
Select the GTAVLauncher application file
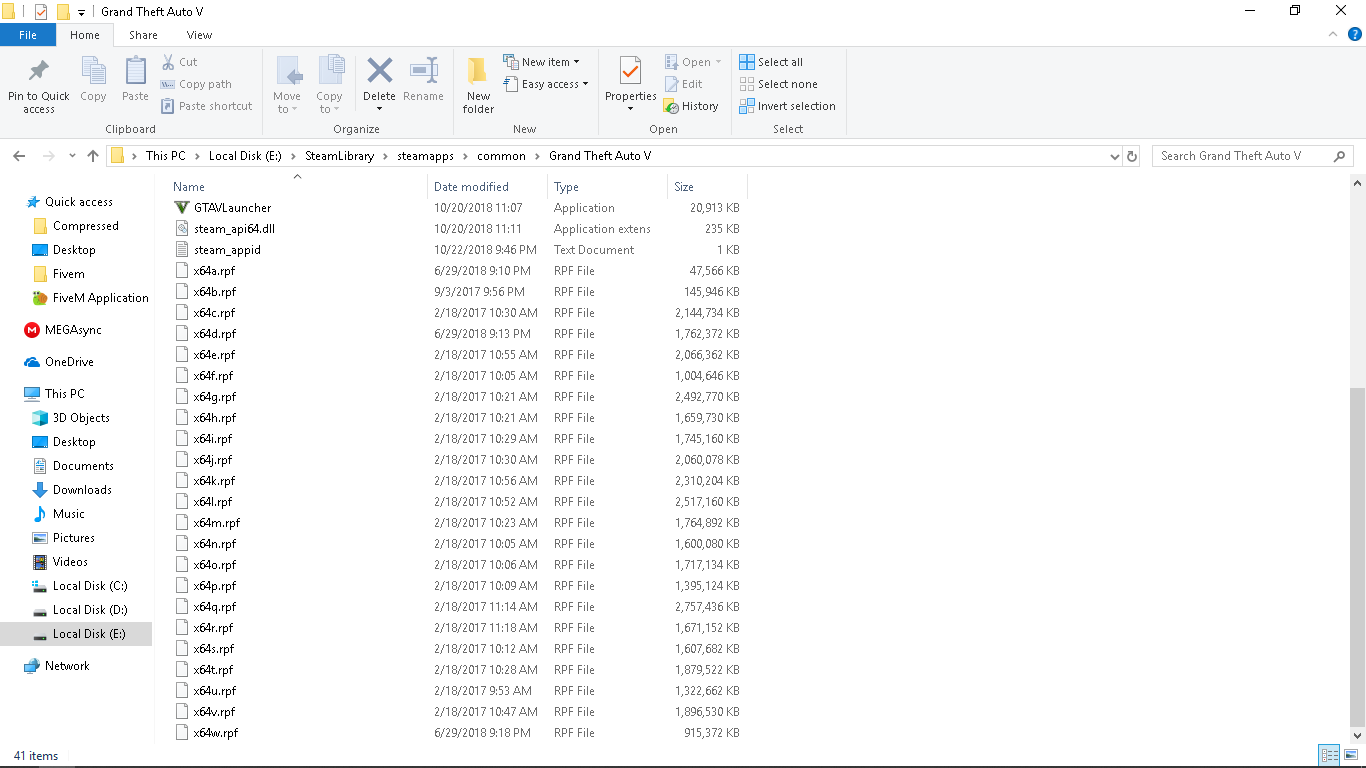[x=232, y=208]
